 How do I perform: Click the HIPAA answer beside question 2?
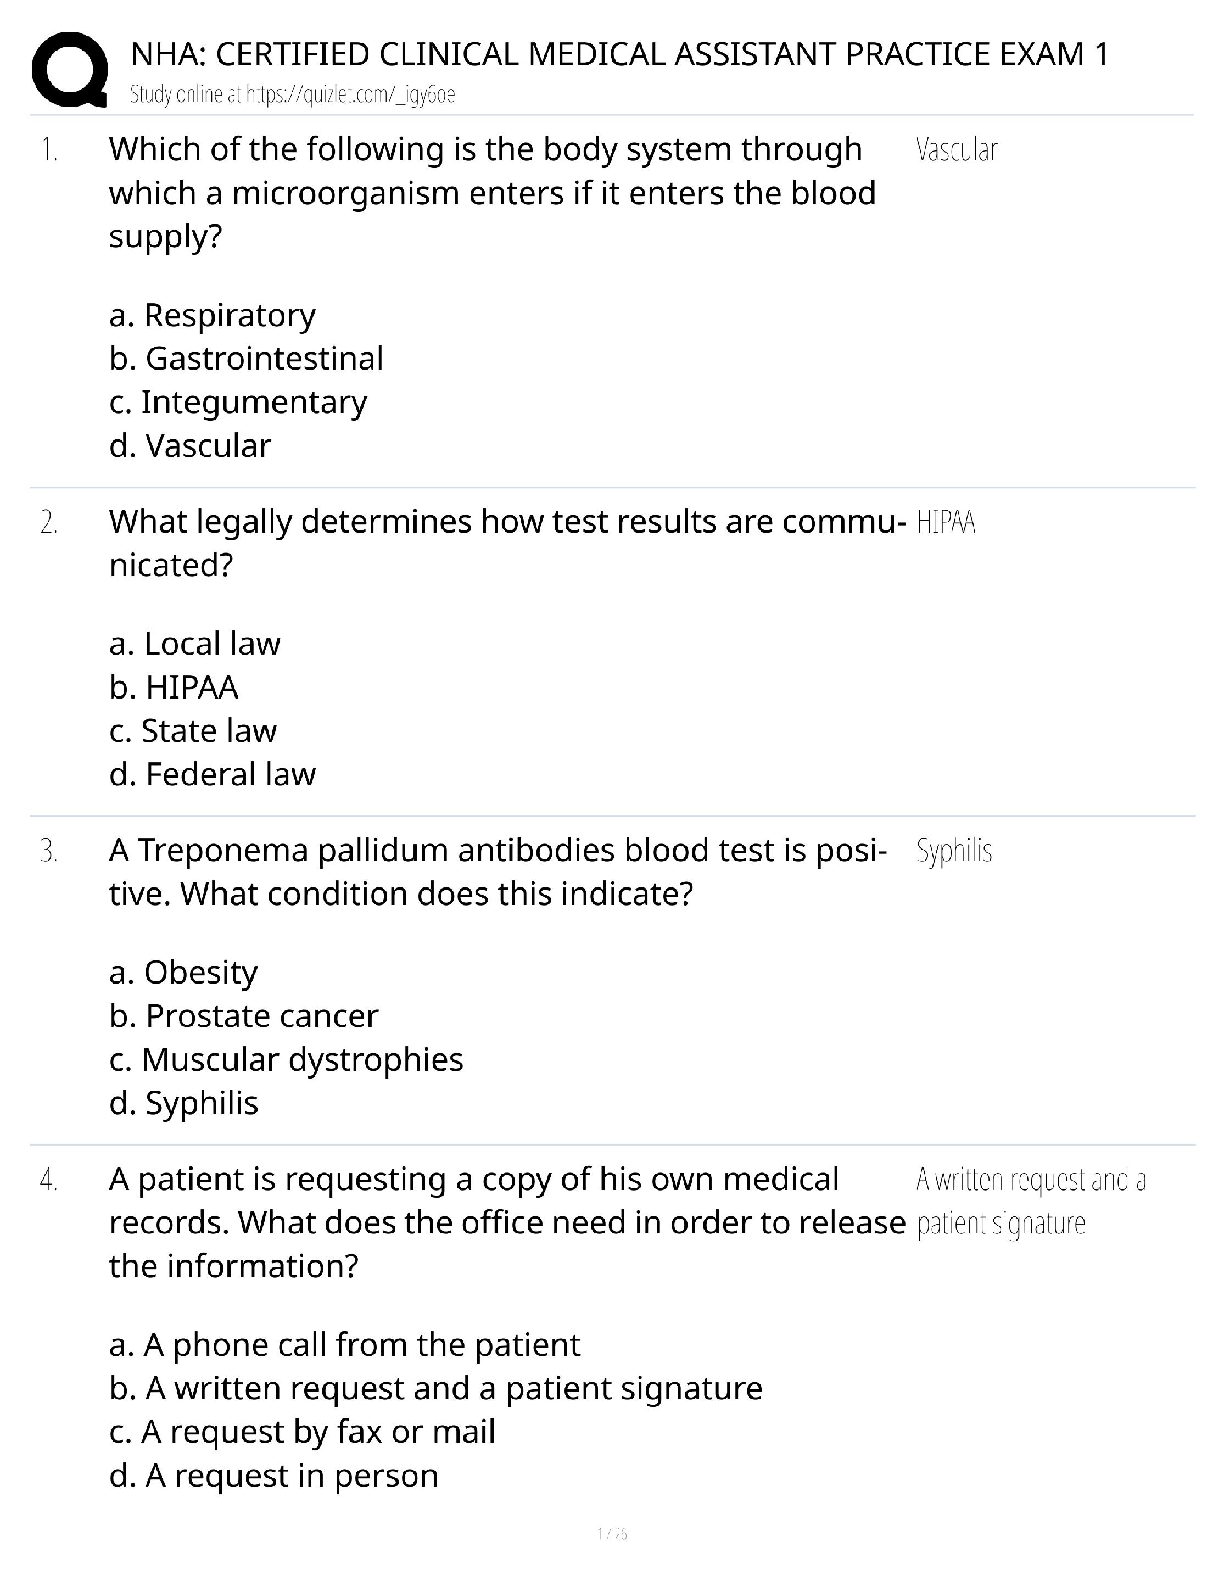(x=946, y=523)
